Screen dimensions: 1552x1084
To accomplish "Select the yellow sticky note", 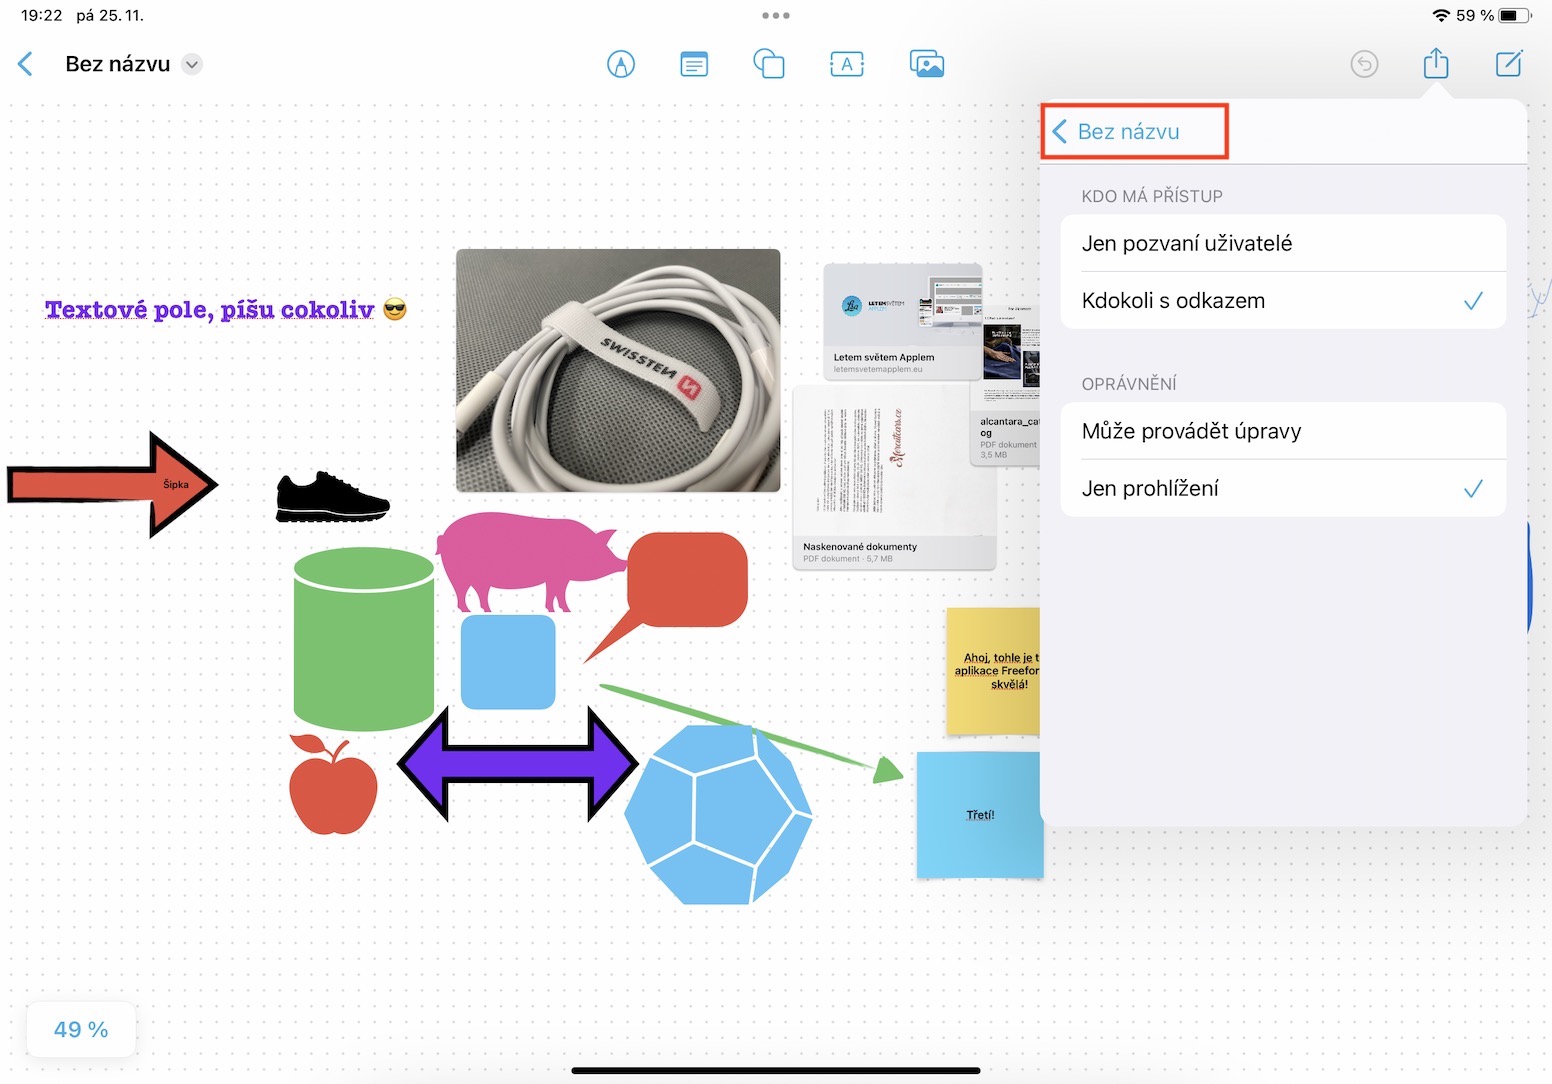I will 993,671.
